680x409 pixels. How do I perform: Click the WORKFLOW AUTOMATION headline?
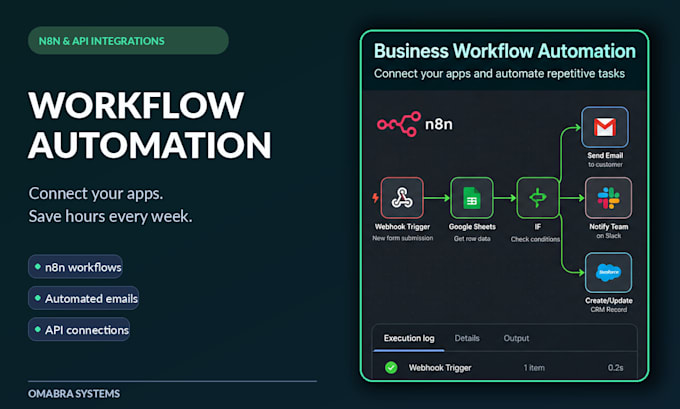coord(150,125)
